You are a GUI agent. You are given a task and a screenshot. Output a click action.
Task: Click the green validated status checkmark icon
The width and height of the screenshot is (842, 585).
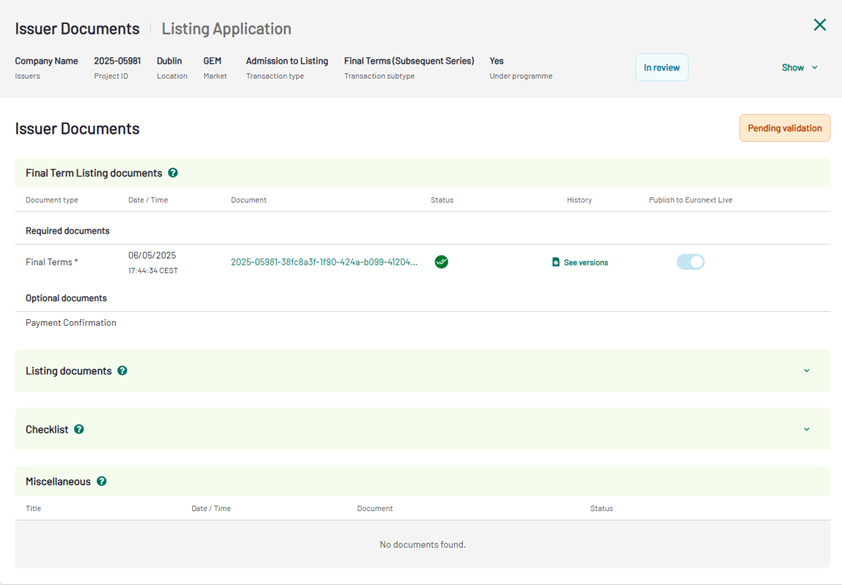tap(441, 262)
